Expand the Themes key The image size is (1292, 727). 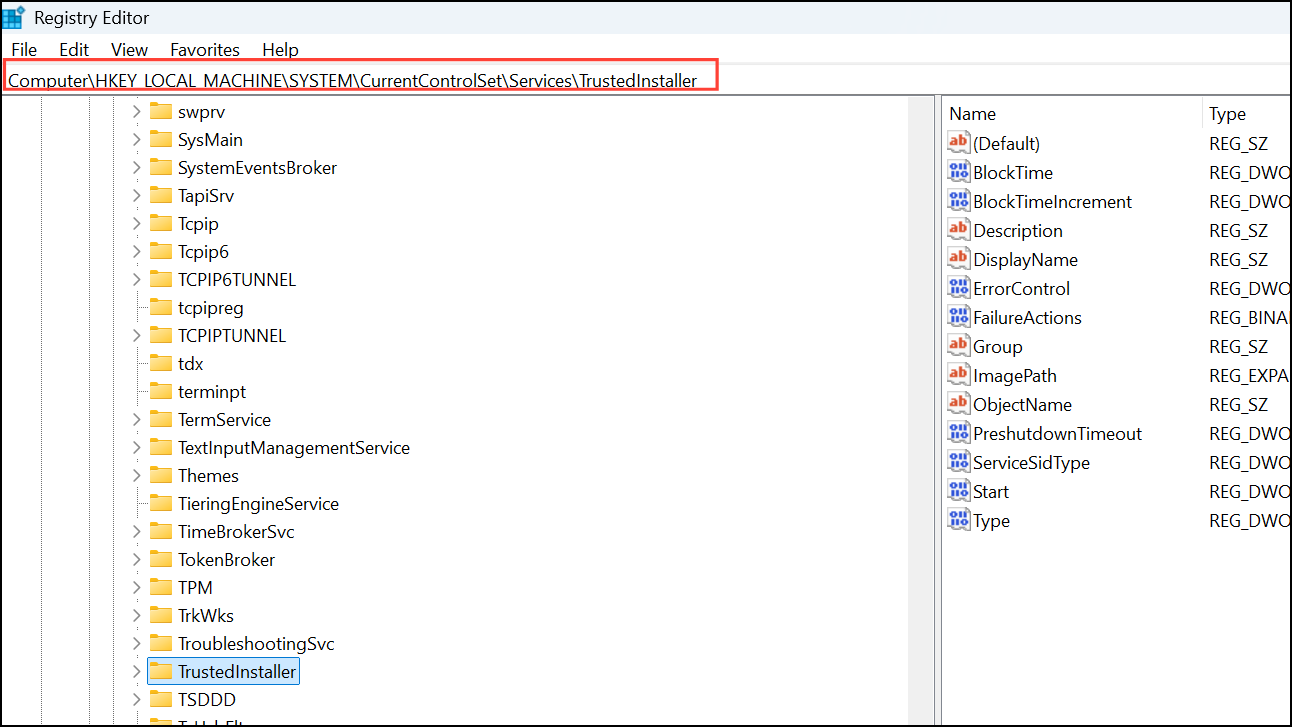coord(137,476)
